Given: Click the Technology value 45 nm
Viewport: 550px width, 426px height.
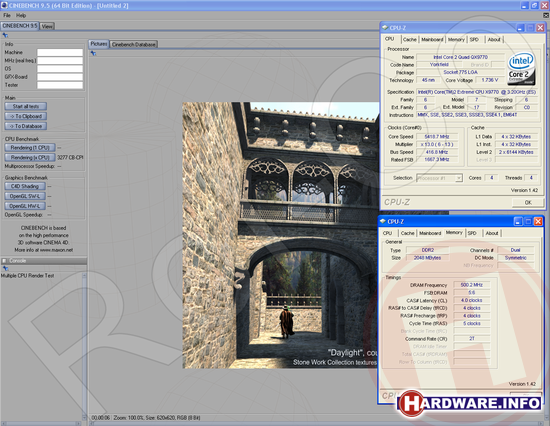Looking at the screenshot, I should click(428, 80).
